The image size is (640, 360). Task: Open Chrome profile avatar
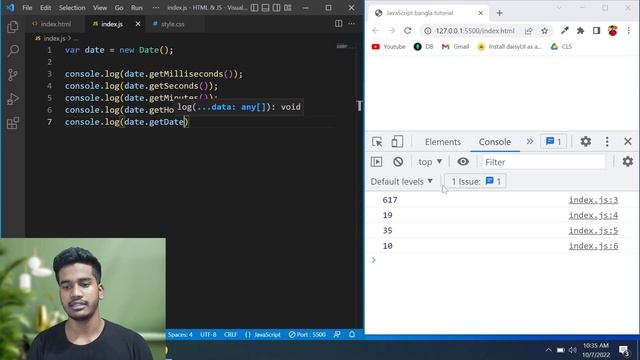click(613, 31)
